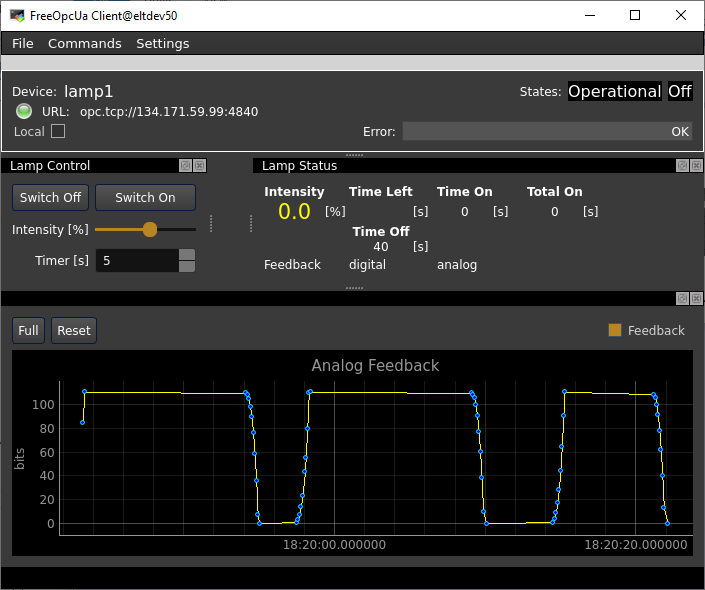Toggle the Feedback plot legend box
This screenshot has width=705, height=590.
pyautogui.click(x=615, y=330)
